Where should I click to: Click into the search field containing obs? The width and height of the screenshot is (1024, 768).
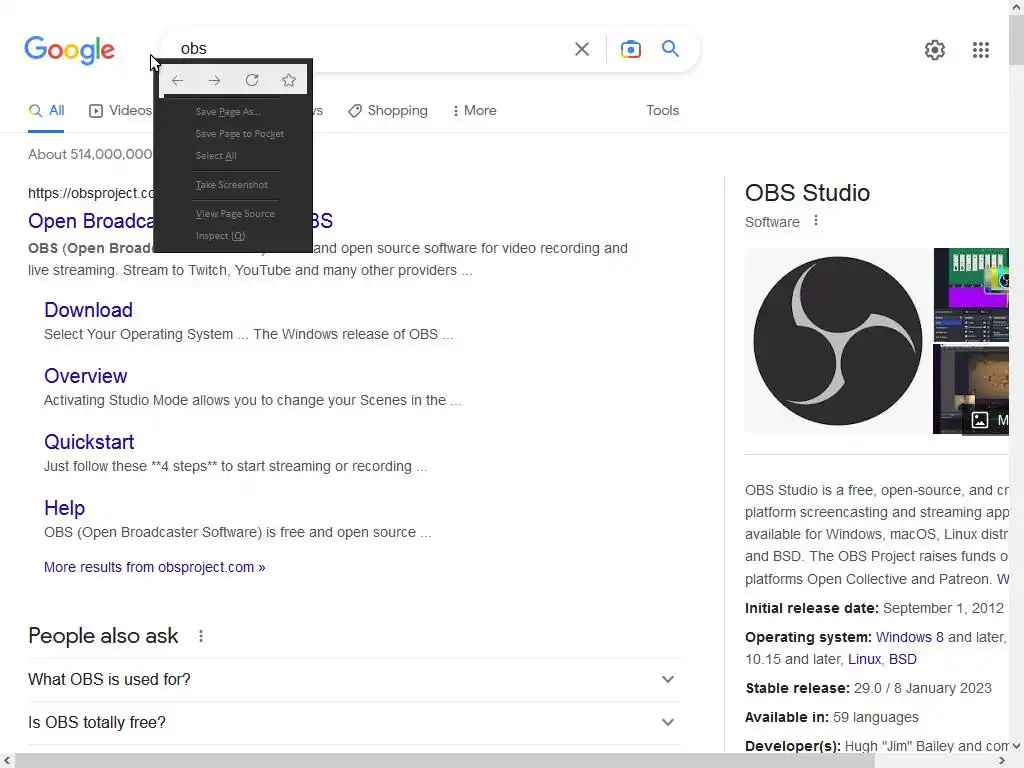(372, 49)
